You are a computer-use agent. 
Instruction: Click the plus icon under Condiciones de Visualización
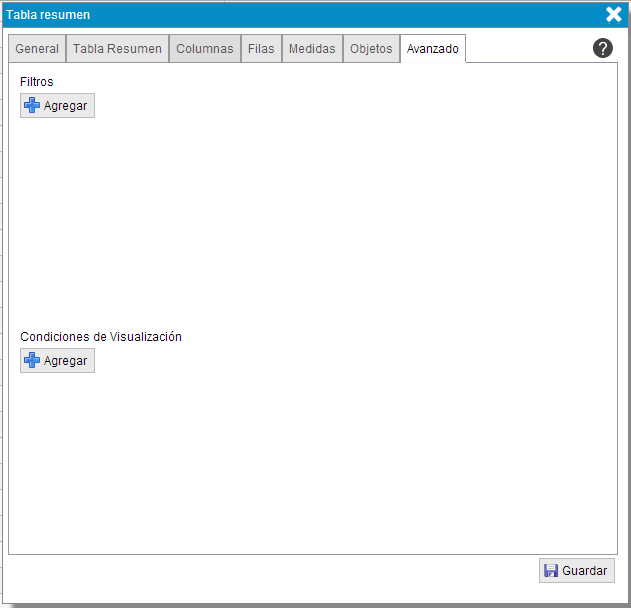click(x=32, y=361)
